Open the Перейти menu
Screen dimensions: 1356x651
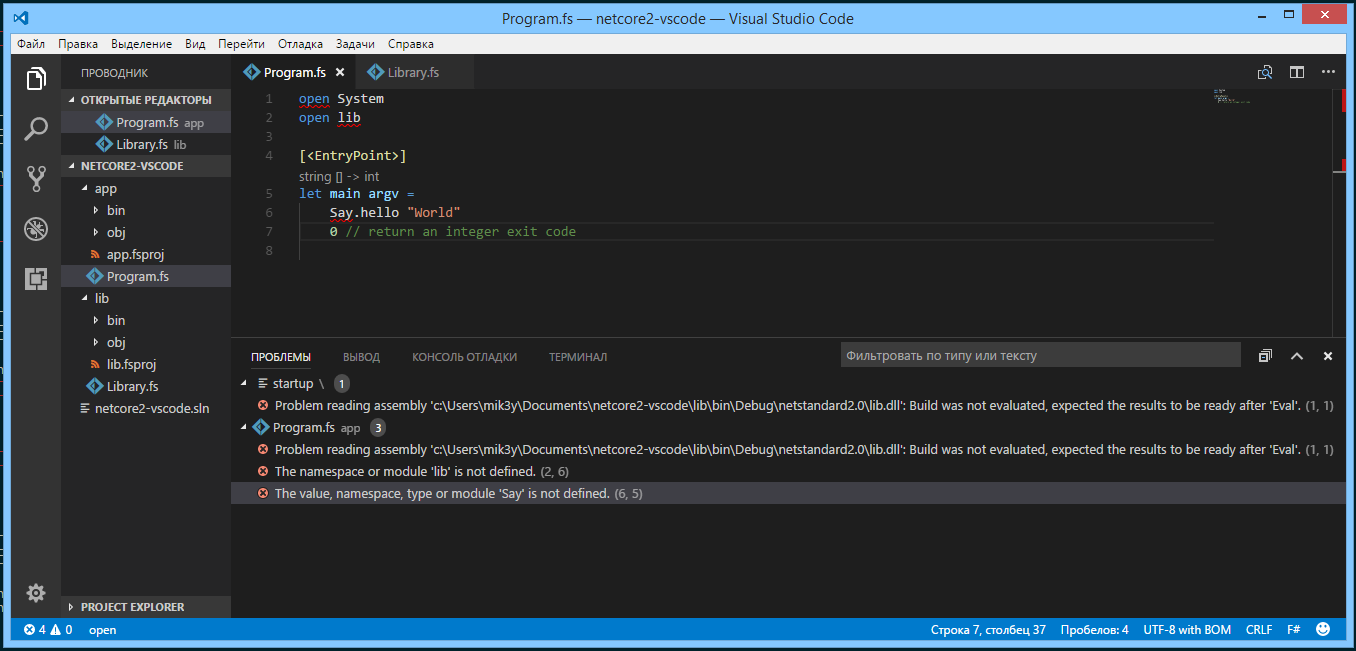coord(242,44)
